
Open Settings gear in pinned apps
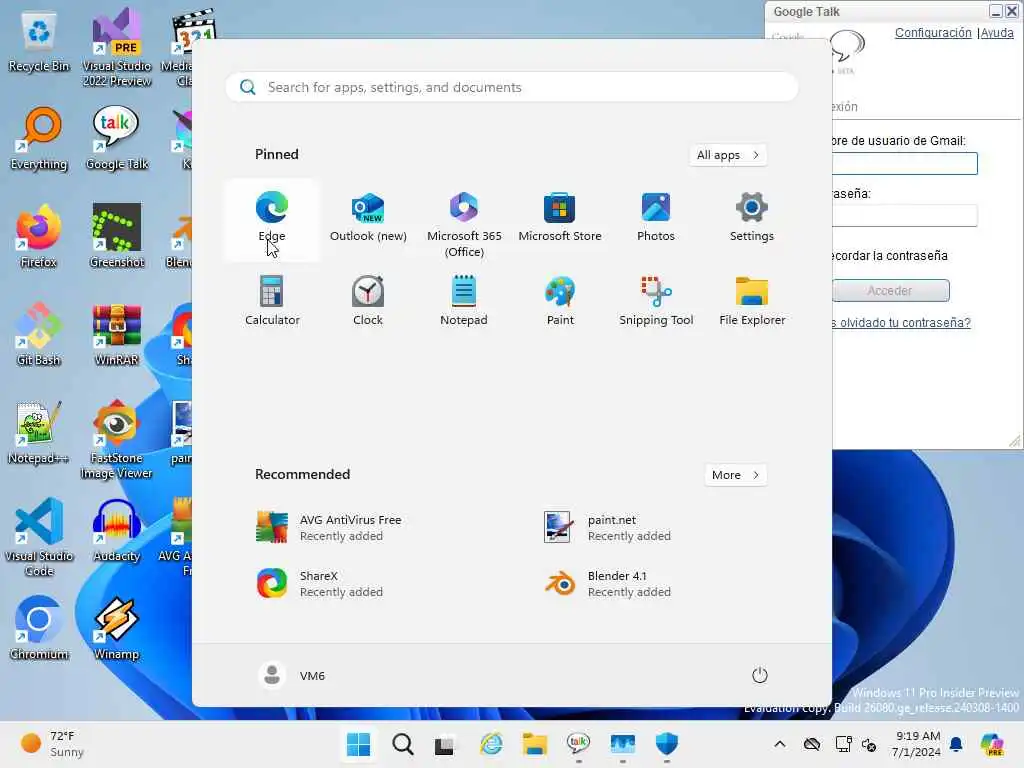[x=752, y=219]
